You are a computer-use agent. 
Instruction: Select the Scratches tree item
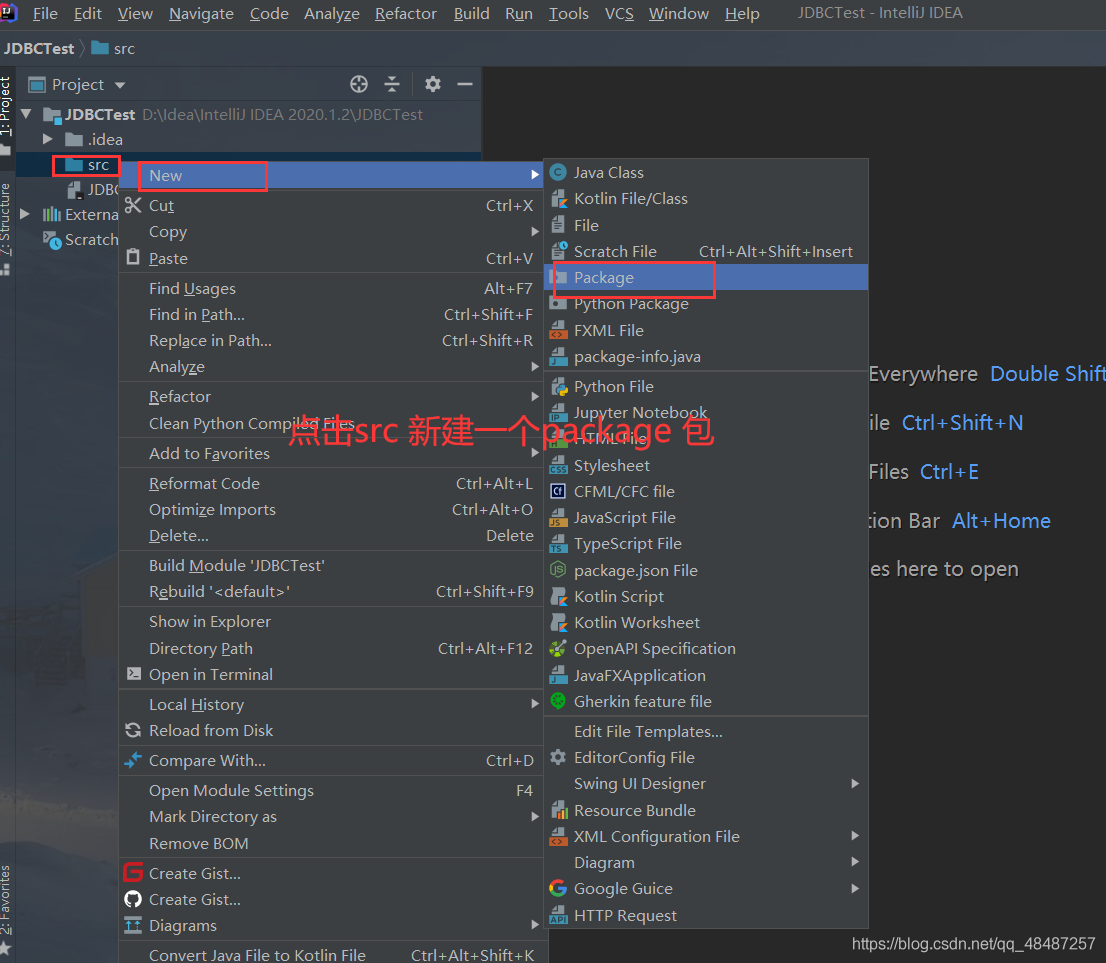(x=80, y=240)
